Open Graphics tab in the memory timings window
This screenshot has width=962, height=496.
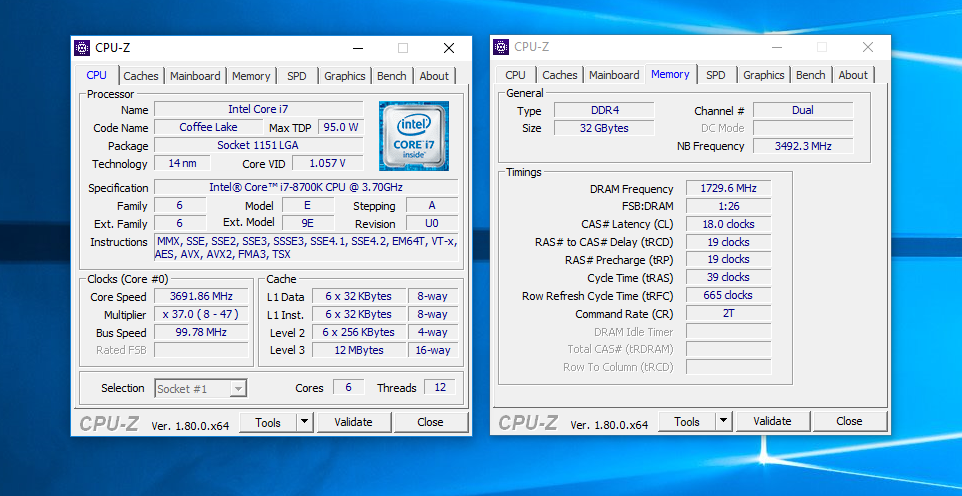coord(764,75)
